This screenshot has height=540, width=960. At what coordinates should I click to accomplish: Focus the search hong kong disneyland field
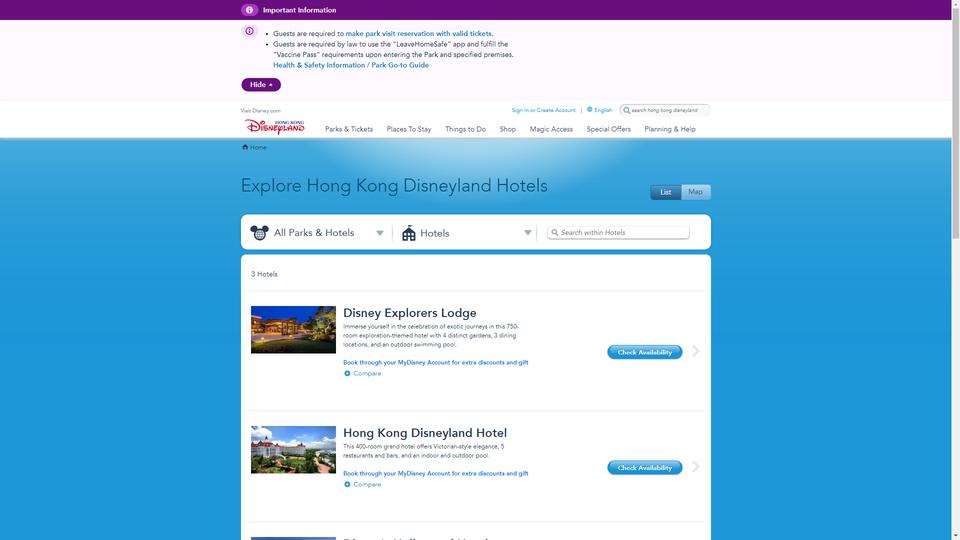(x=665, y=110)
